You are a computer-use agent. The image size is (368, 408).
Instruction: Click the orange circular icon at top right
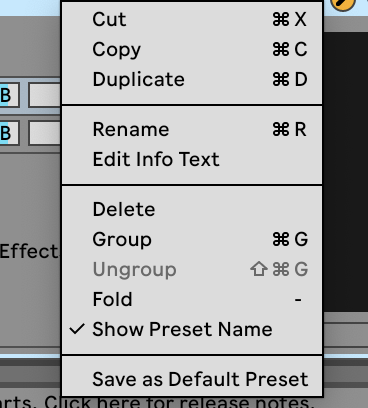click(x=343, y=3)
